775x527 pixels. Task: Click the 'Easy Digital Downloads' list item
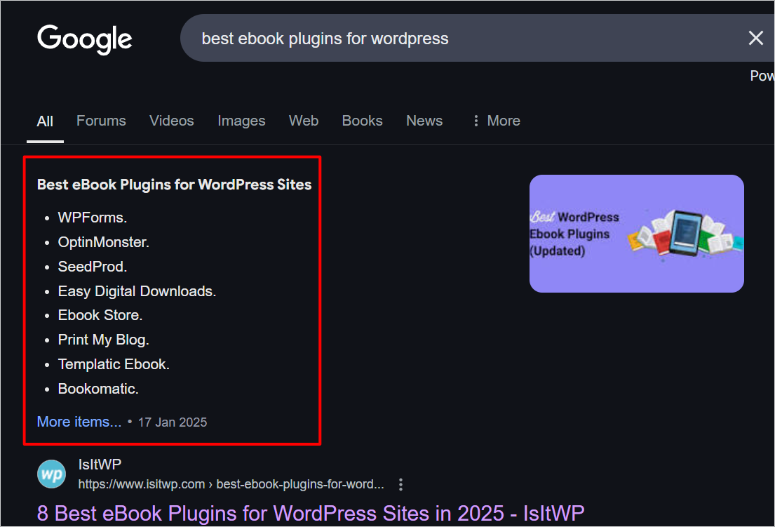(x=136, y=291)
